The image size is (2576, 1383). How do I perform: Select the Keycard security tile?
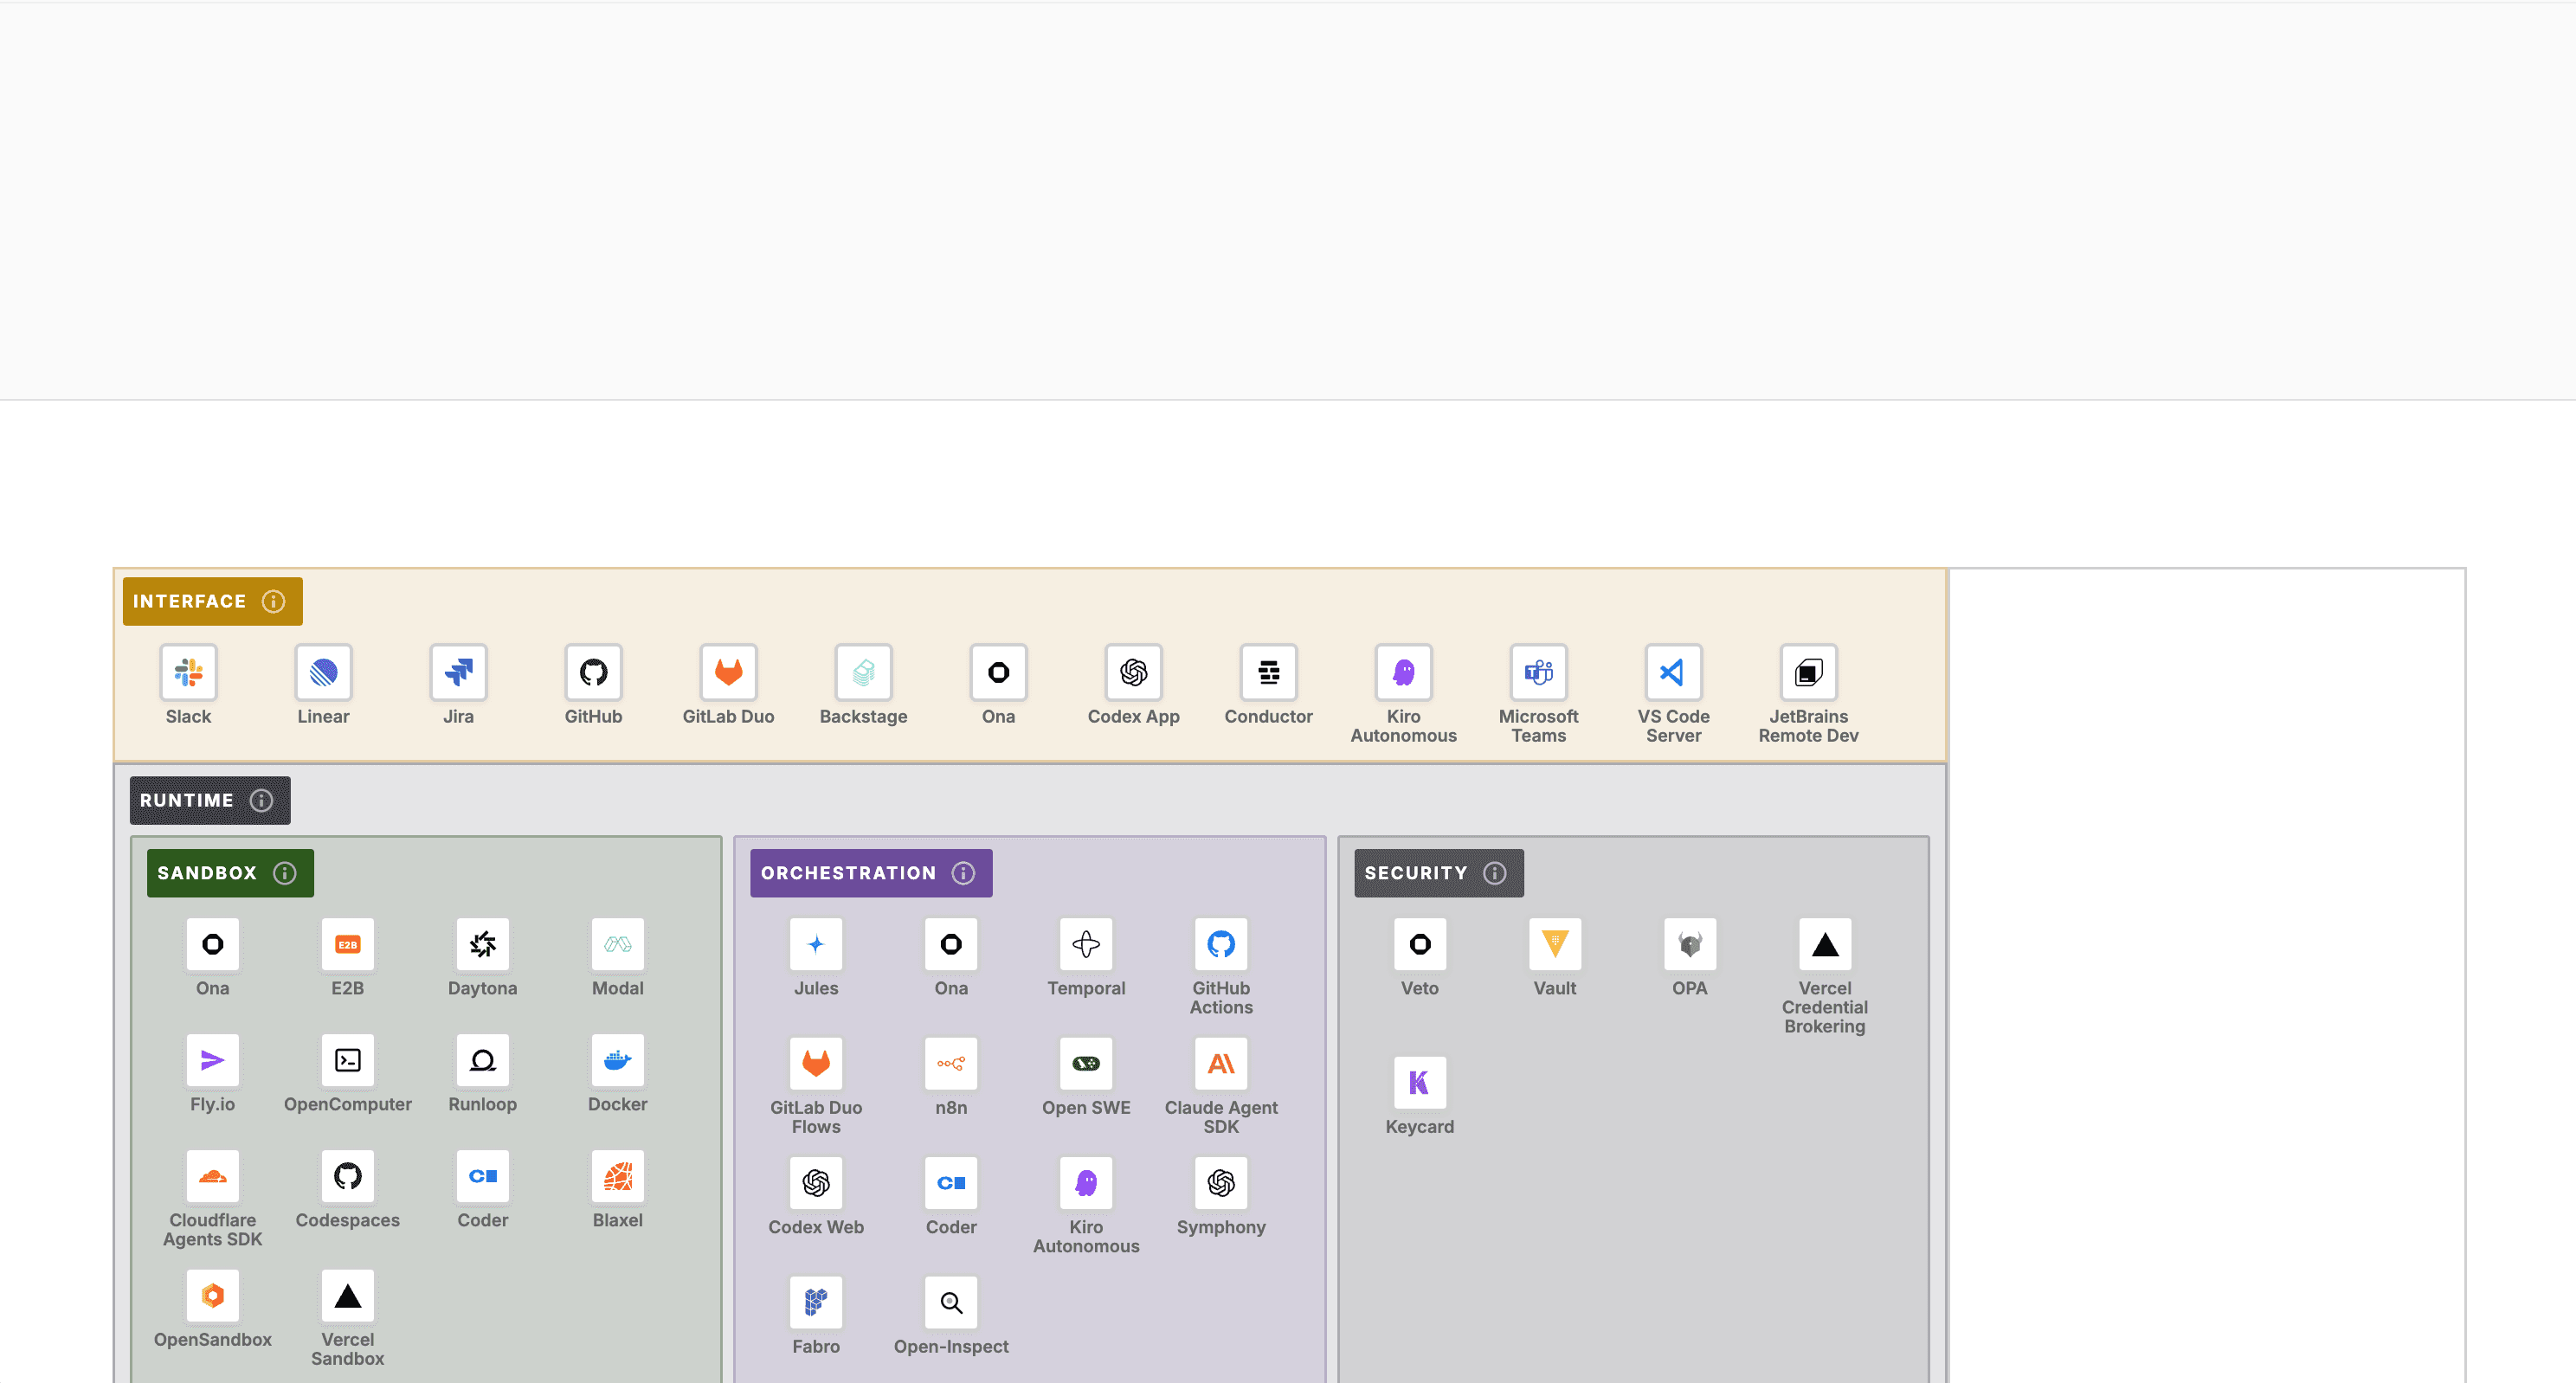click(x=1419, y=1081)
